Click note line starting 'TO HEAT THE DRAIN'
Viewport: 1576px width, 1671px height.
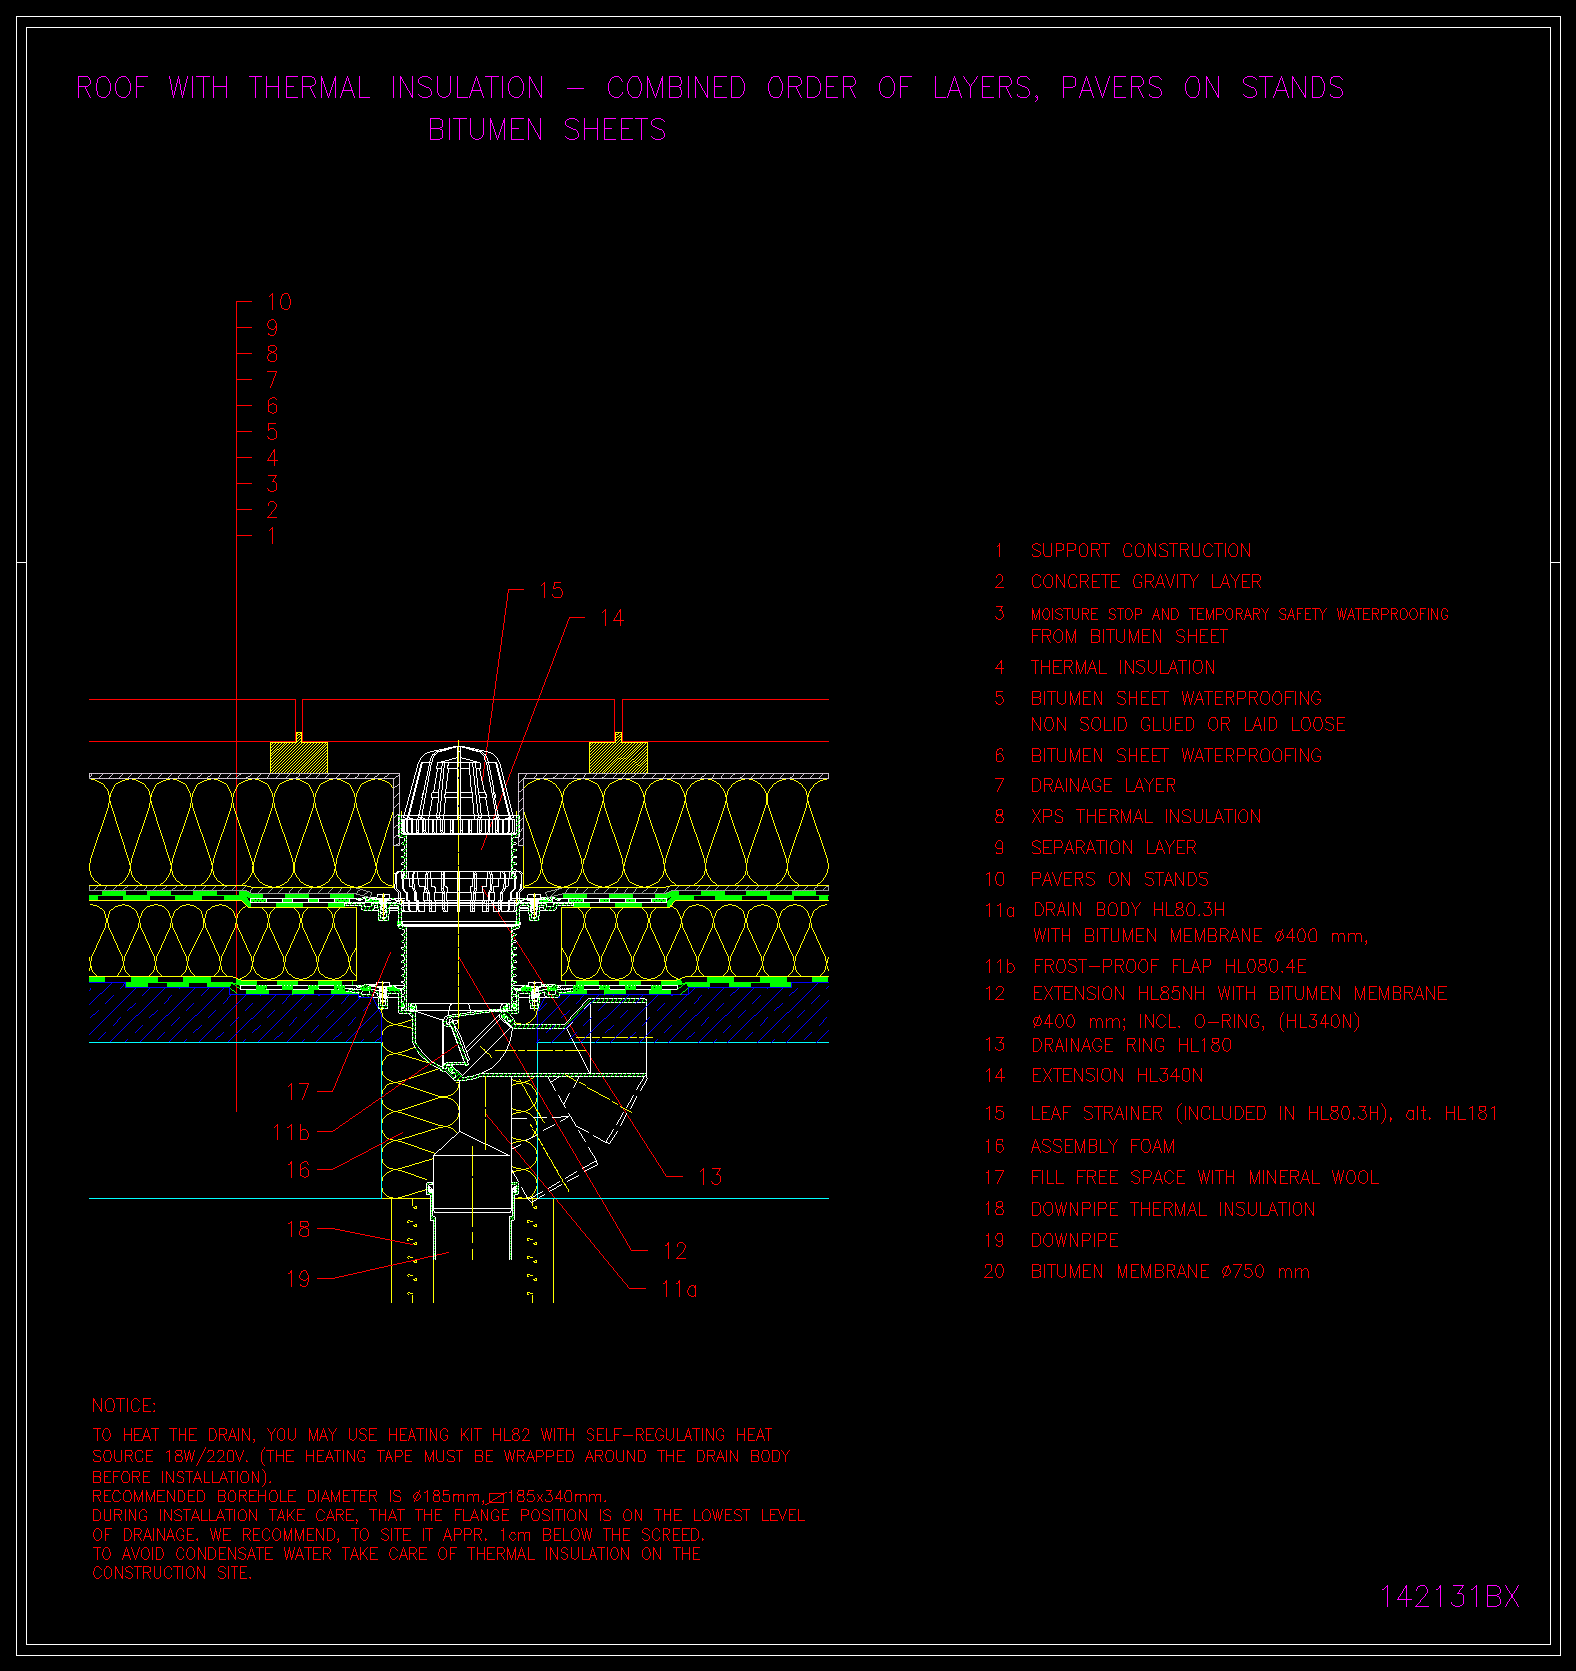(432, 1435)
